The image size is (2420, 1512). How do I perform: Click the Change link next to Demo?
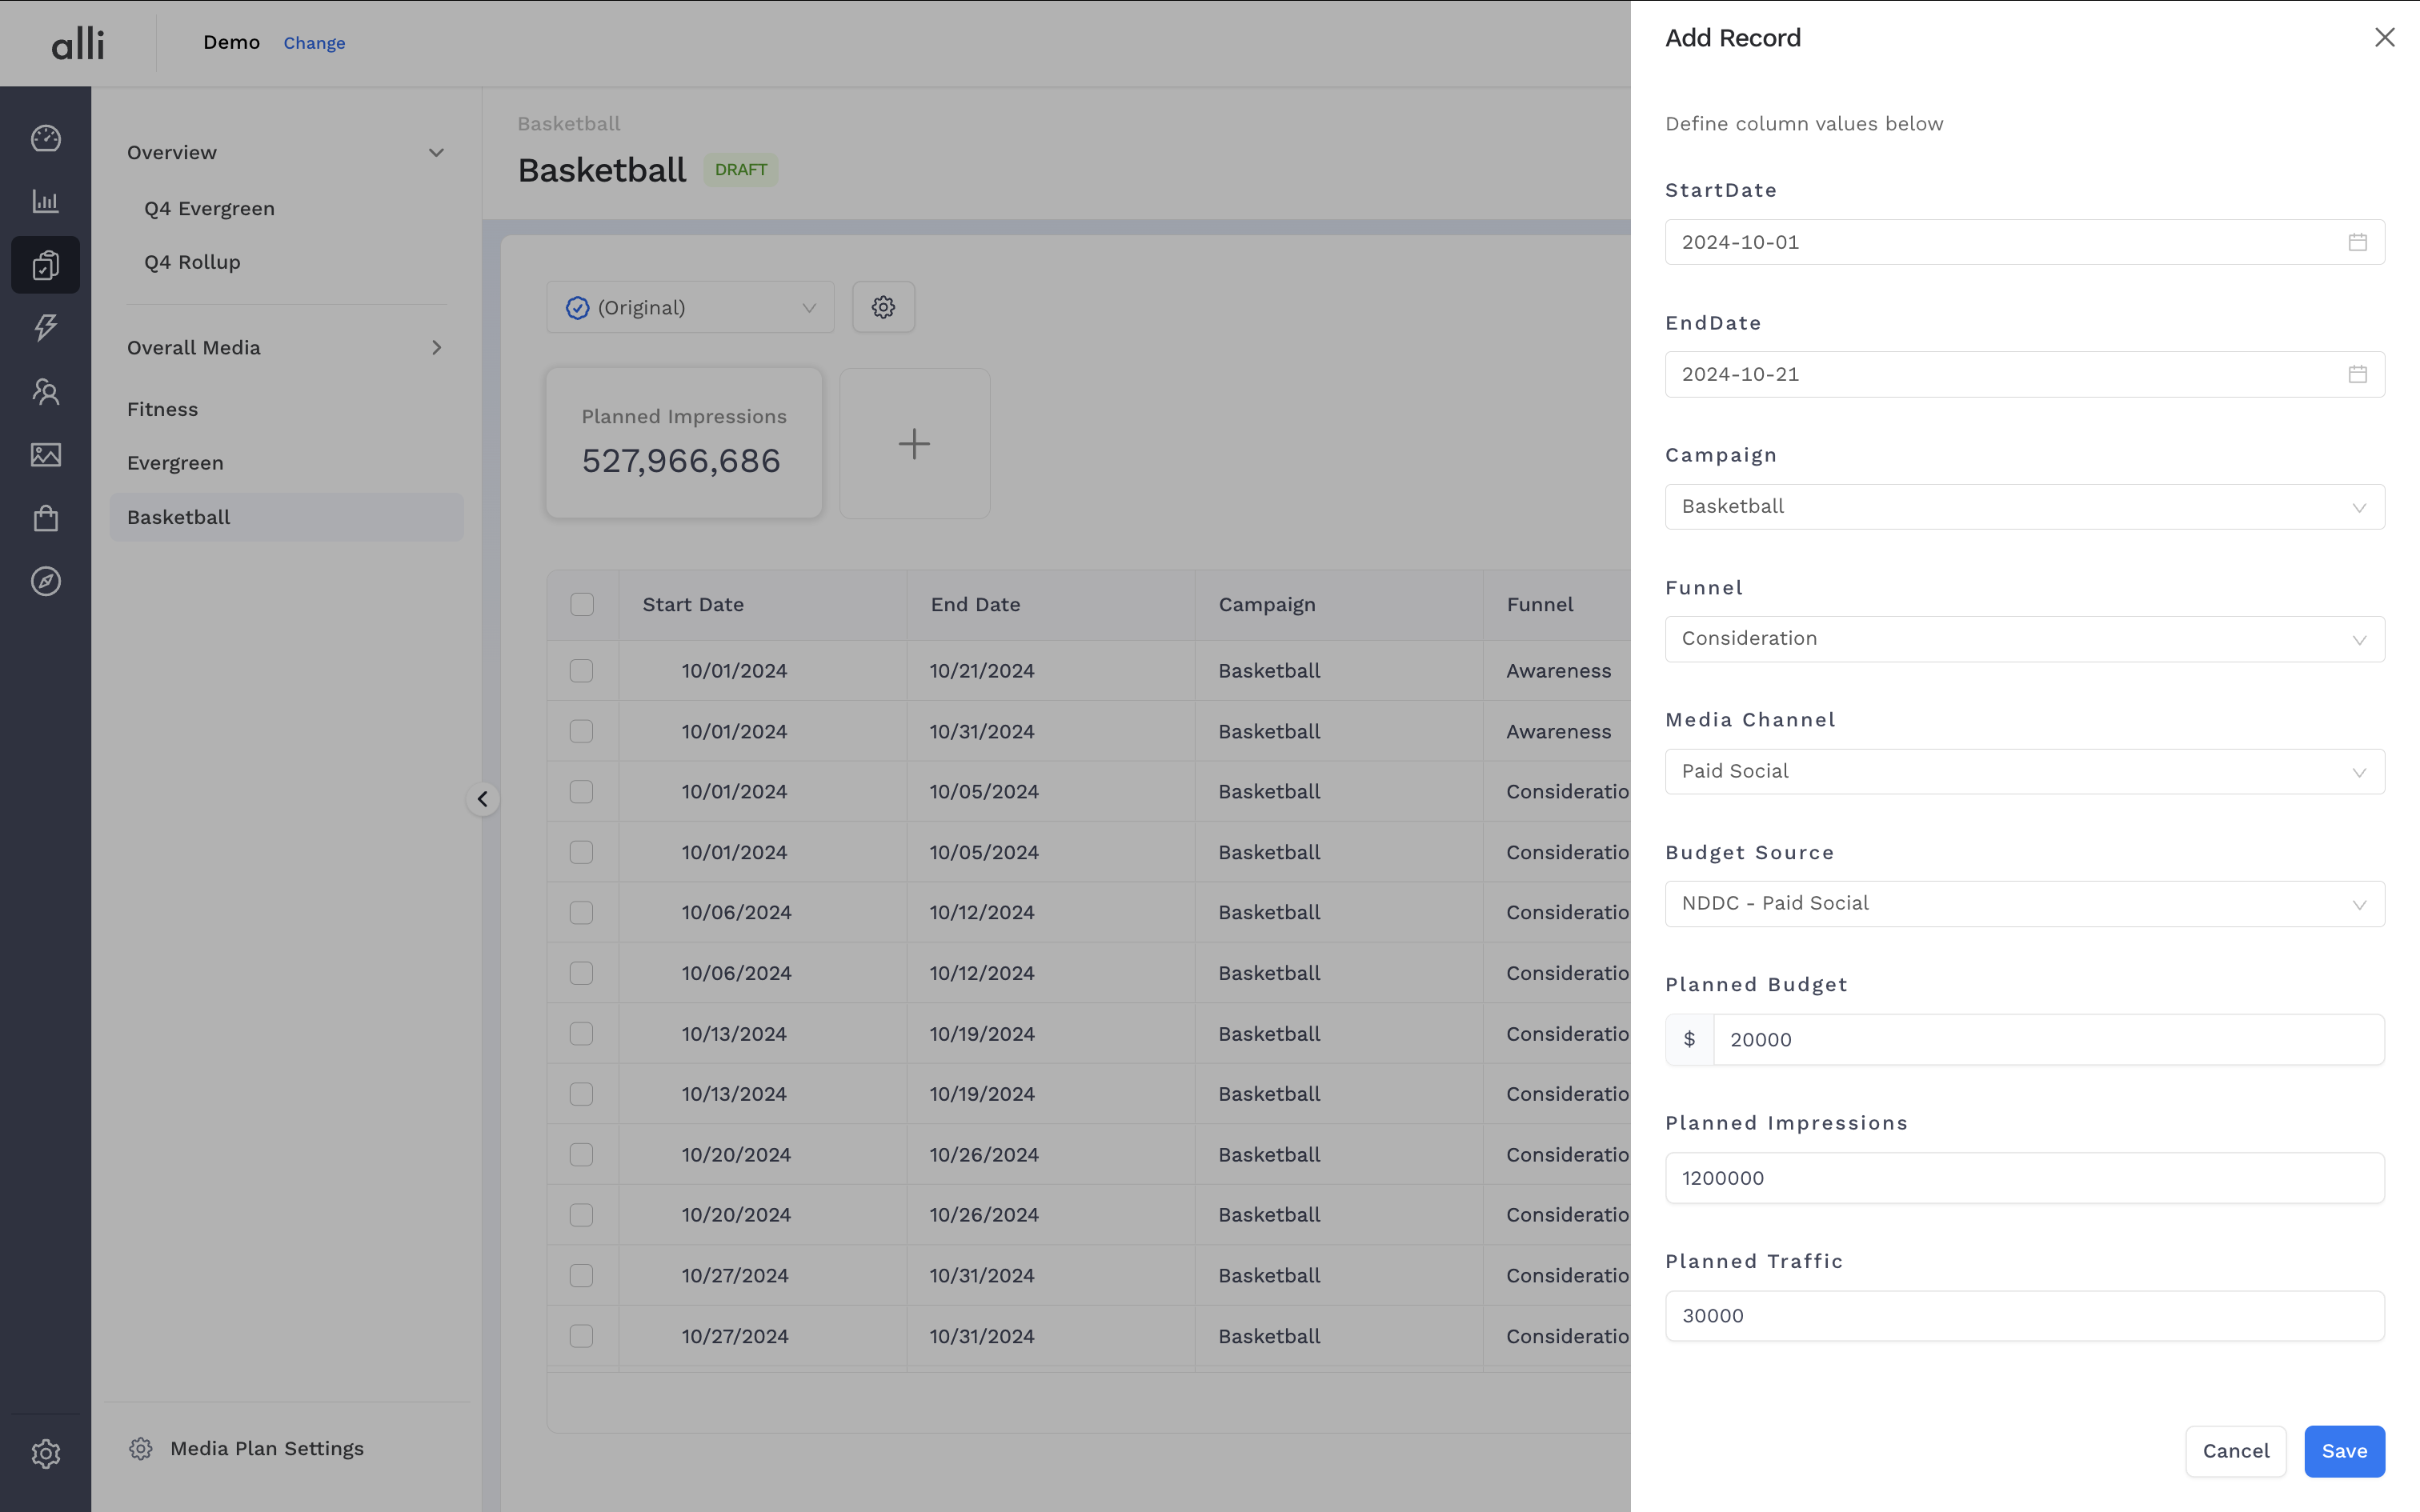[314, 43]
